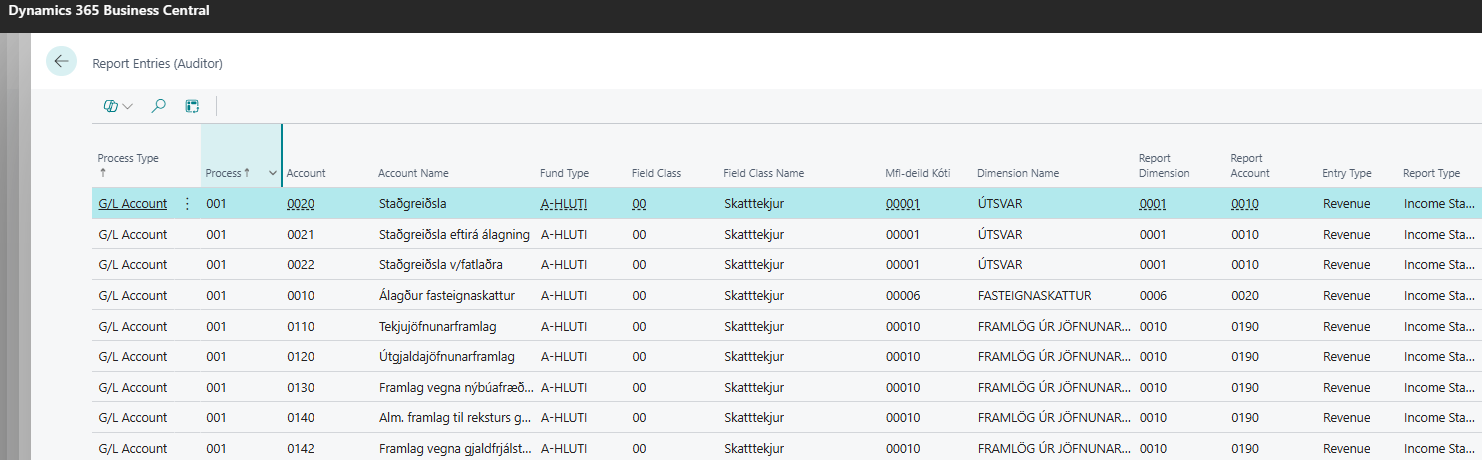Select the Report Type column header
1482x460 pixels.
1431,173
